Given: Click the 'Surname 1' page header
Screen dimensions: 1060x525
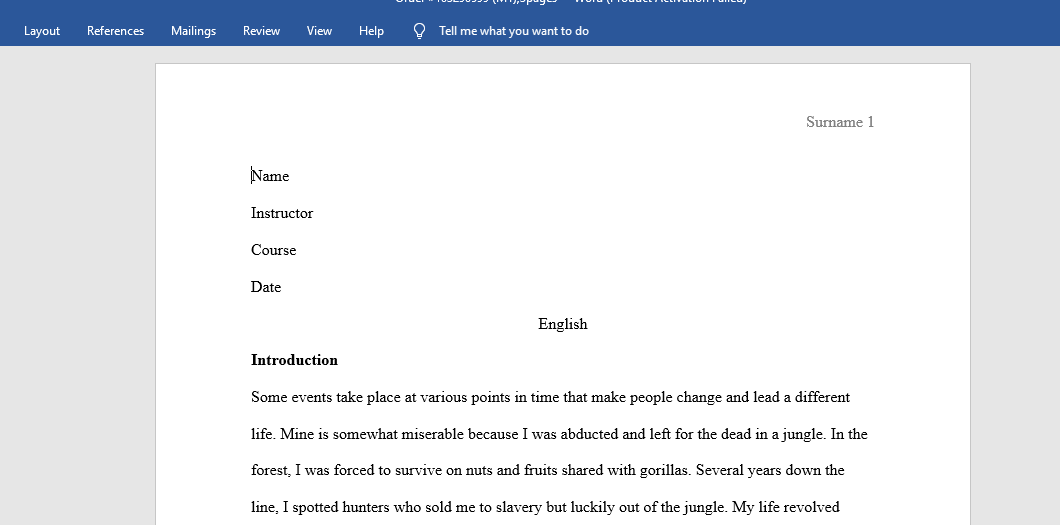Looking at the screenshot, I should tap(840, 122).
